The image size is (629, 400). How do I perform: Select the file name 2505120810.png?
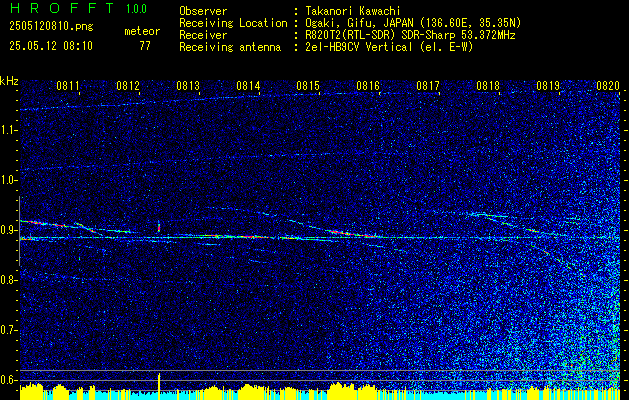click(51, 27)
